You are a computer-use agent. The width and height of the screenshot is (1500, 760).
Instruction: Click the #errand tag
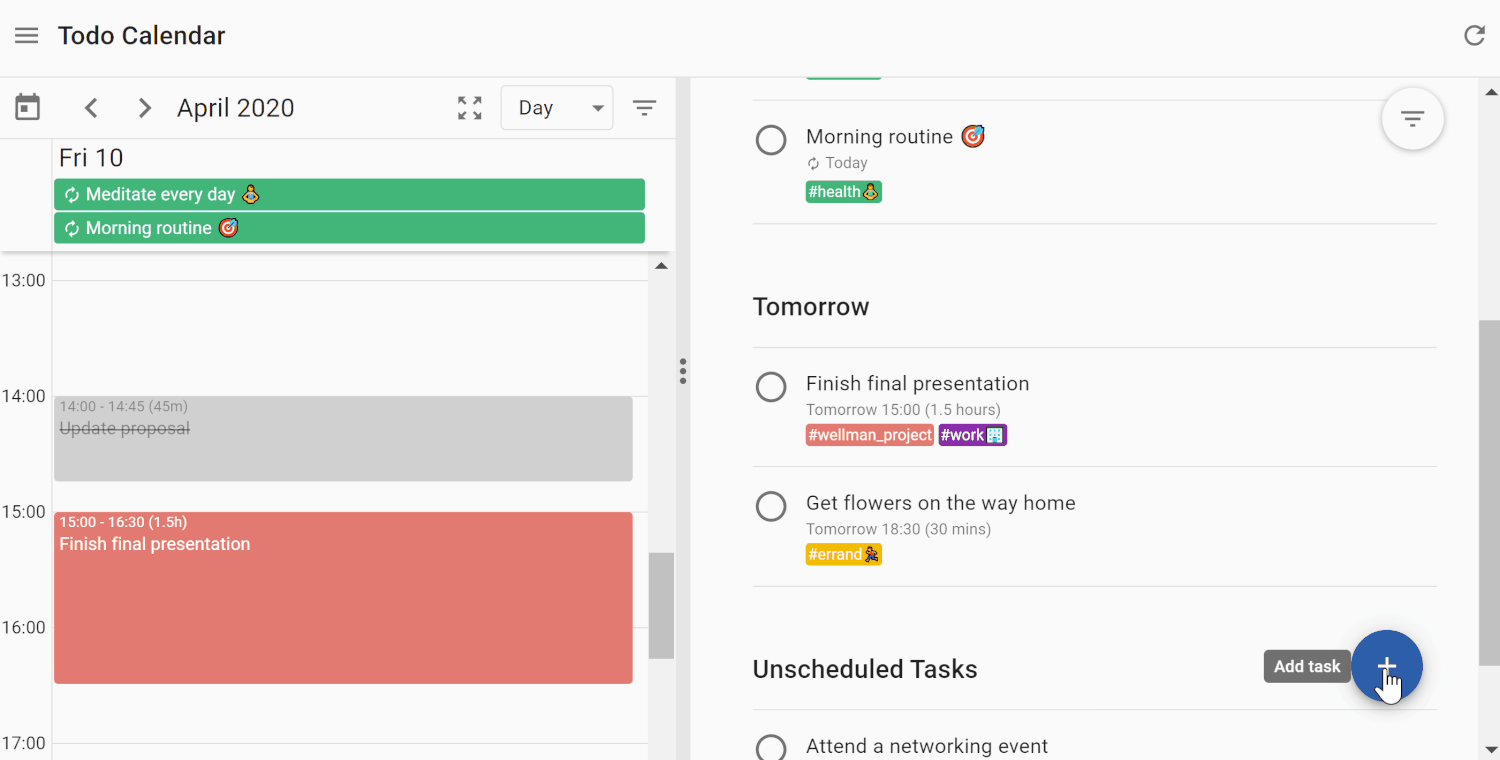coord(843,554)
